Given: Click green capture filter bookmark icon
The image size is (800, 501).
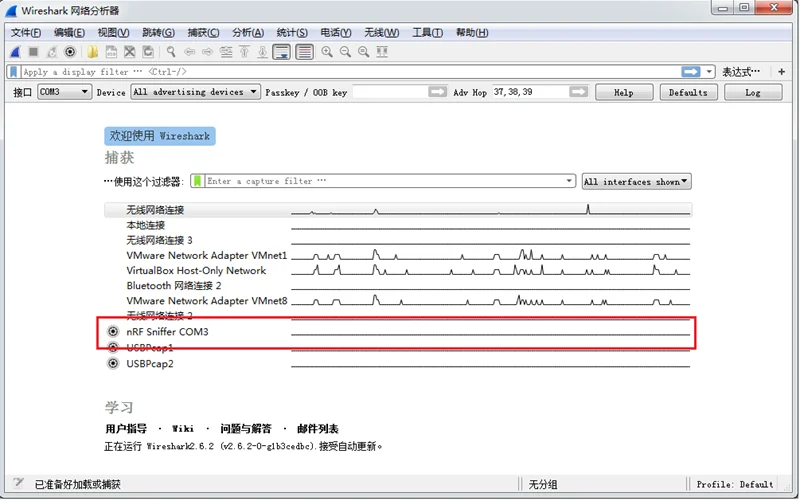Looking at the screenshot, I should [x=197, y=181].
